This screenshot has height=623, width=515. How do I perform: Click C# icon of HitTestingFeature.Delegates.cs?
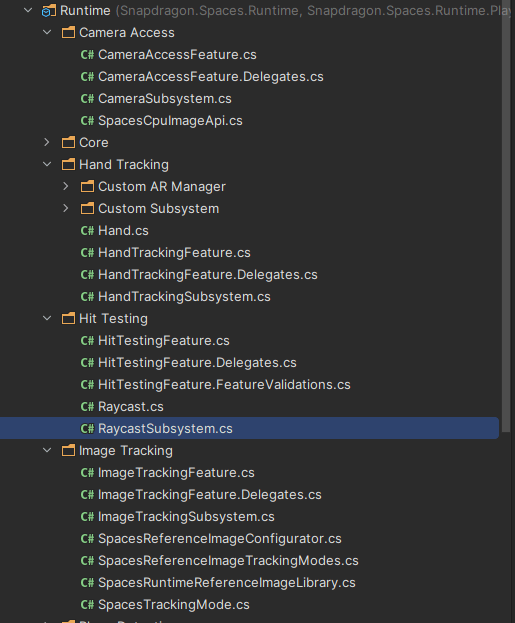click(x=87, y=362)
